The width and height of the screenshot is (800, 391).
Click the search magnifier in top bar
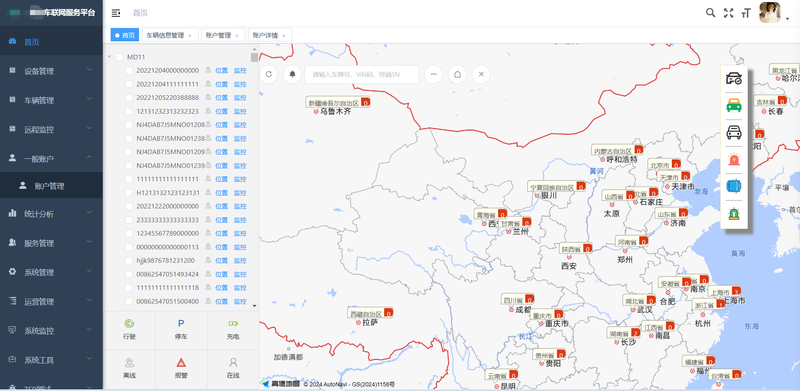(710, 13)
